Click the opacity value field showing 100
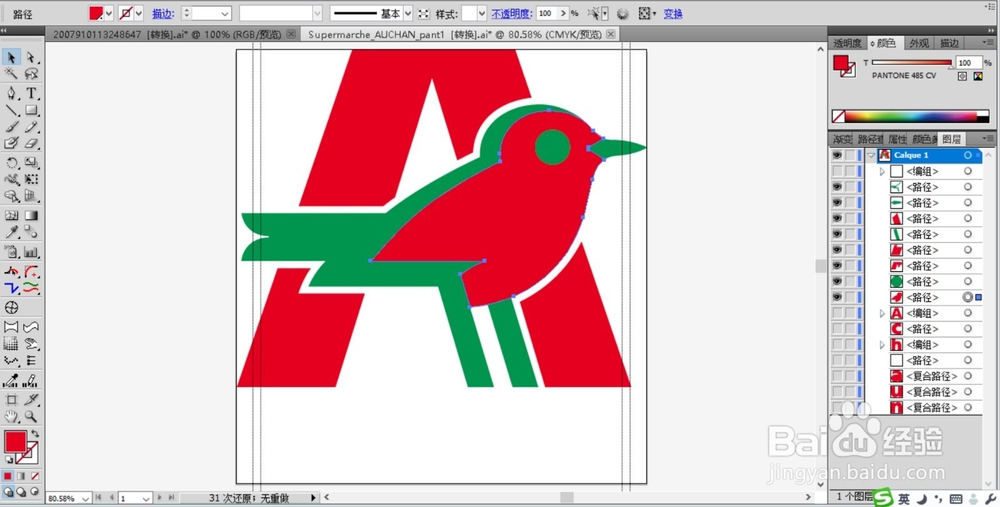The image size is (1000, 507). [547, 13]
